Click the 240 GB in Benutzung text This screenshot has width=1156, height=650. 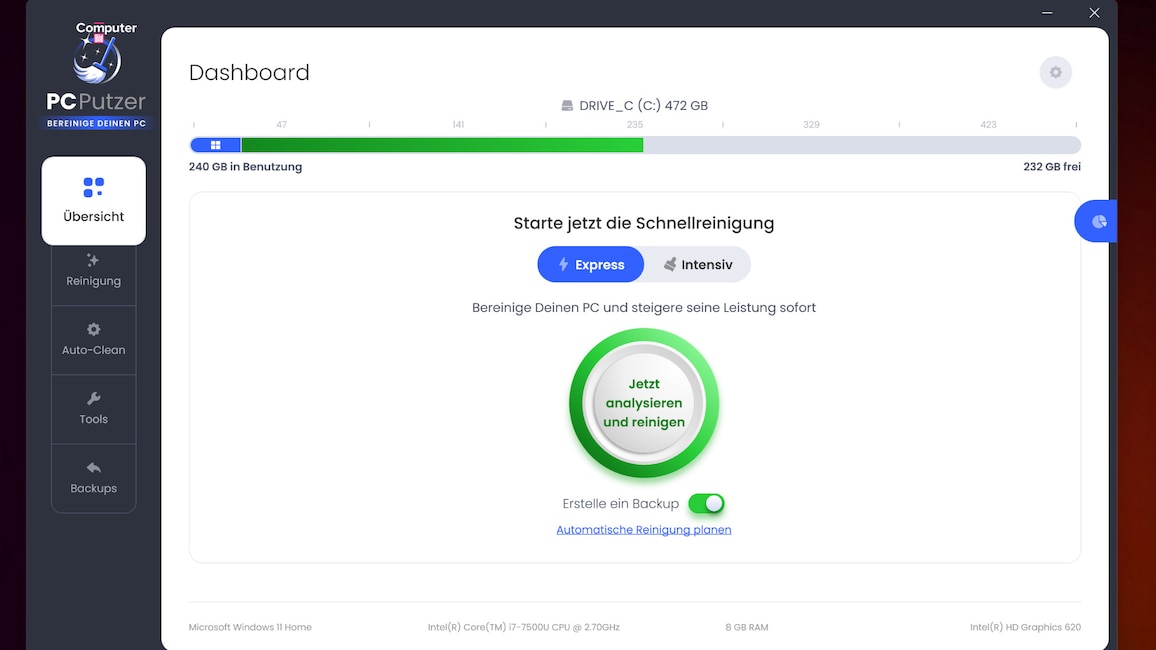pos(246,167)
